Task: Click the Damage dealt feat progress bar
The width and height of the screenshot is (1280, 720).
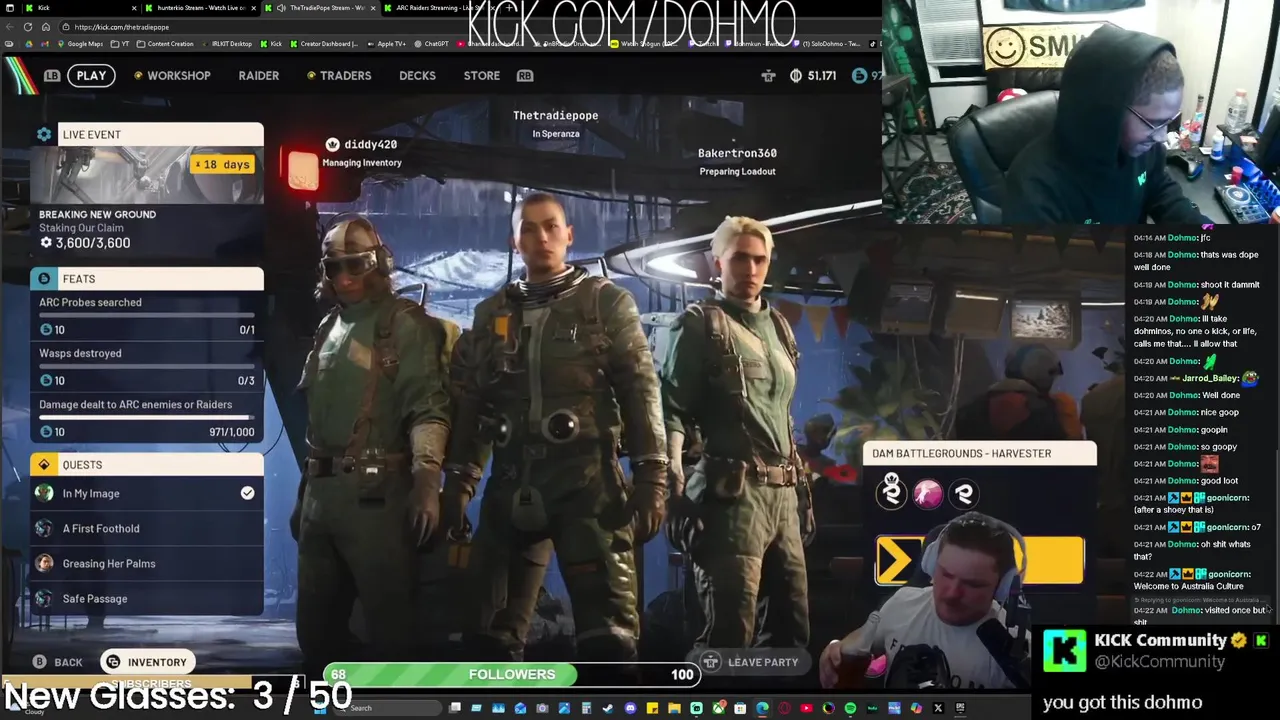Action: tap(146, 417)
